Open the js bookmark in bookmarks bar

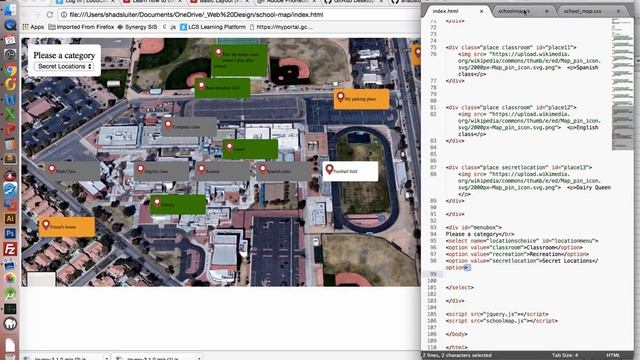170,27
